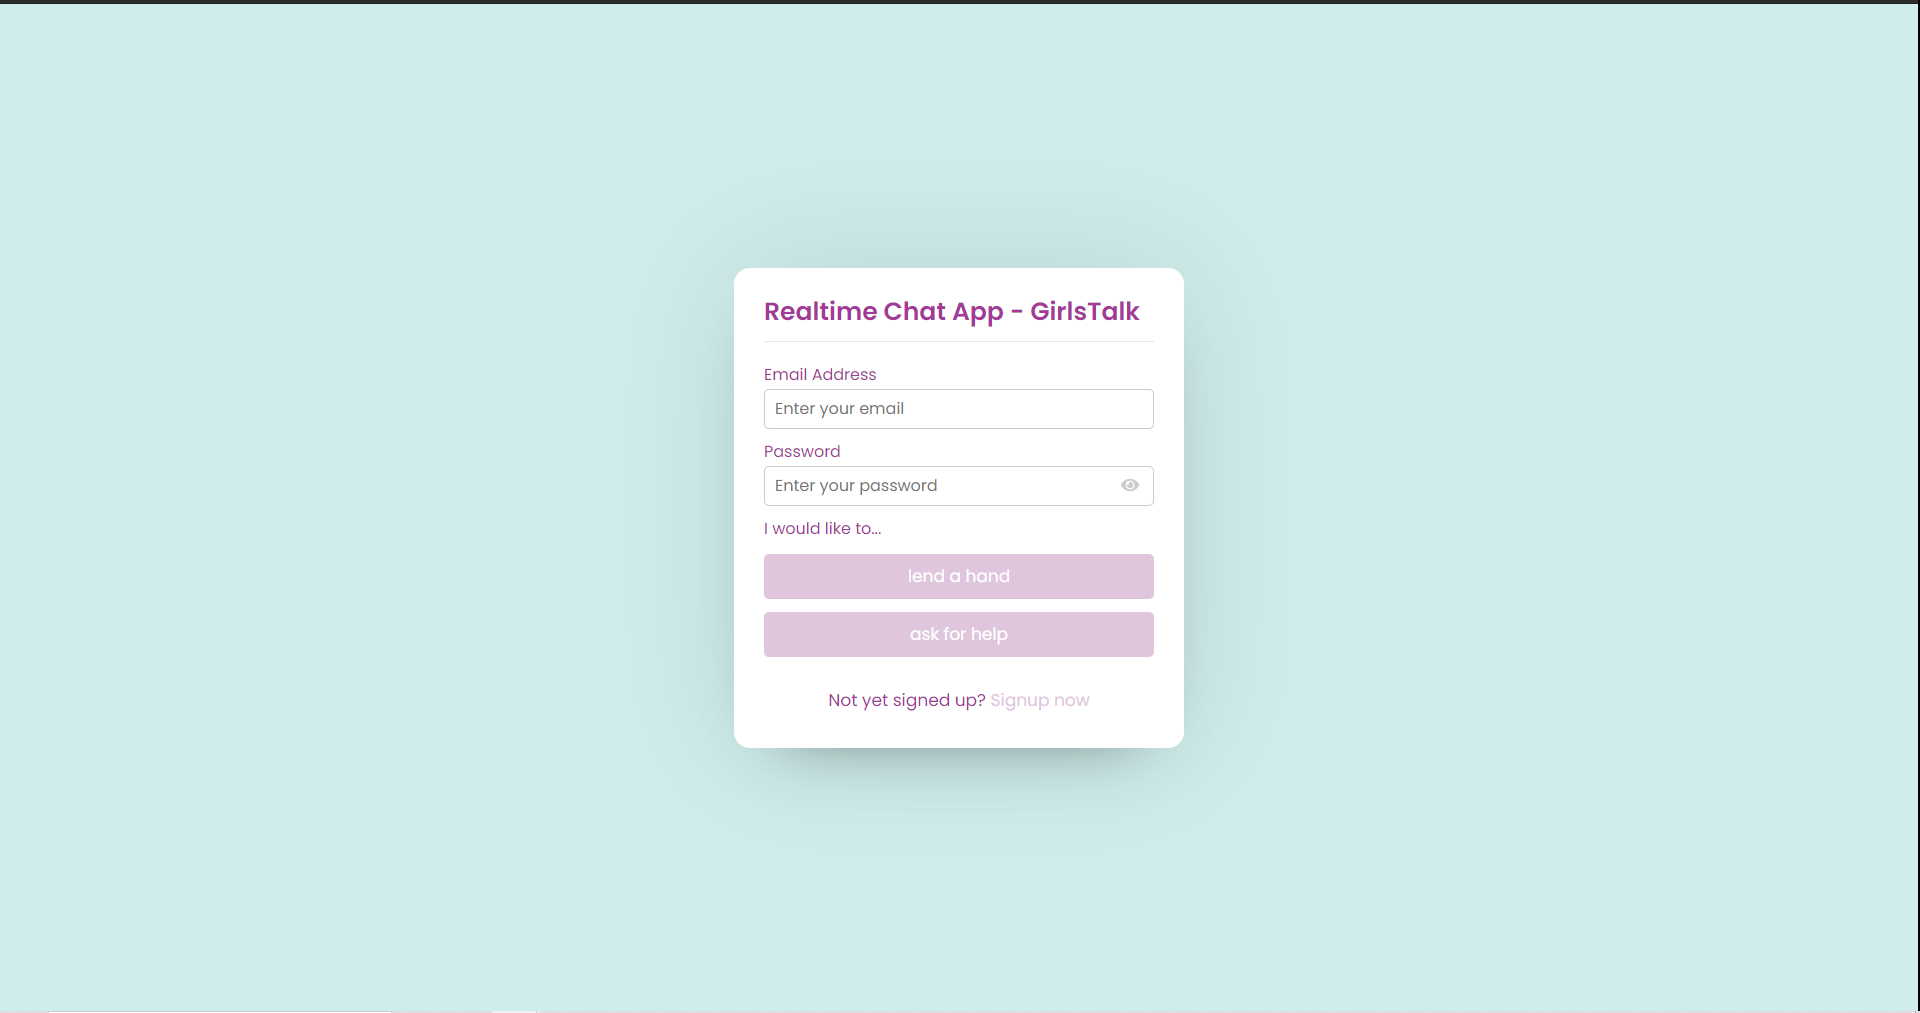1920x1013 pixels.
Task: Click the 'Enter your email' placeholder text
Action: (x=839, y=408)
